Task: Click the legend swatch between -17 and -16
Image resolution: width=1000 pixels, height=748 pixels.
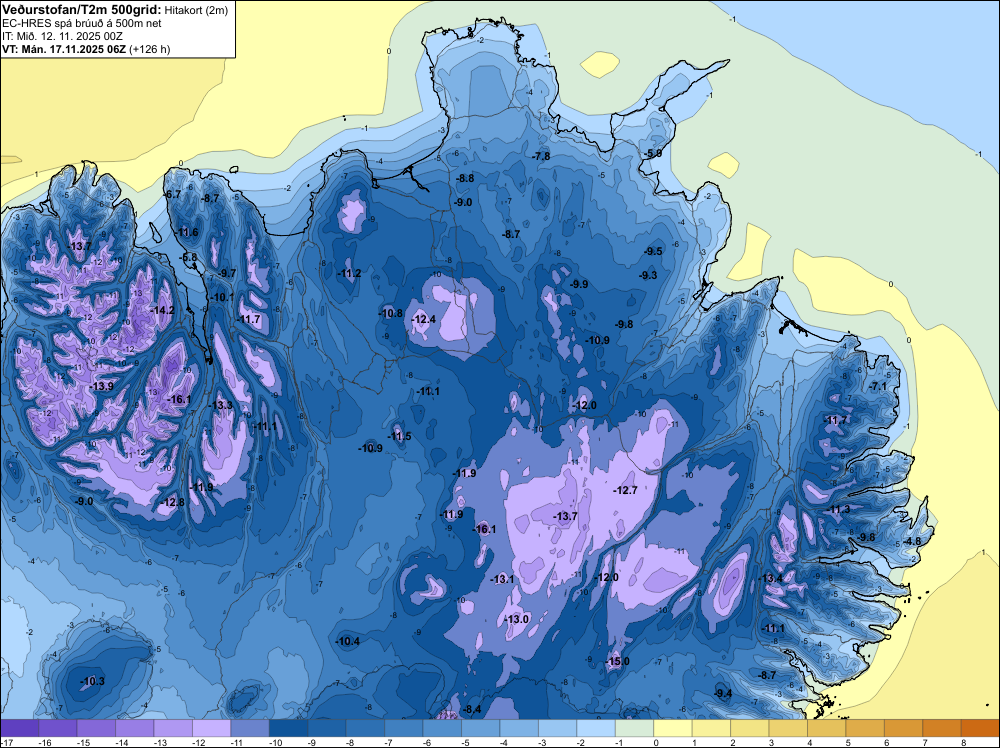Action: pyautogui.click(x=20, y=728)
